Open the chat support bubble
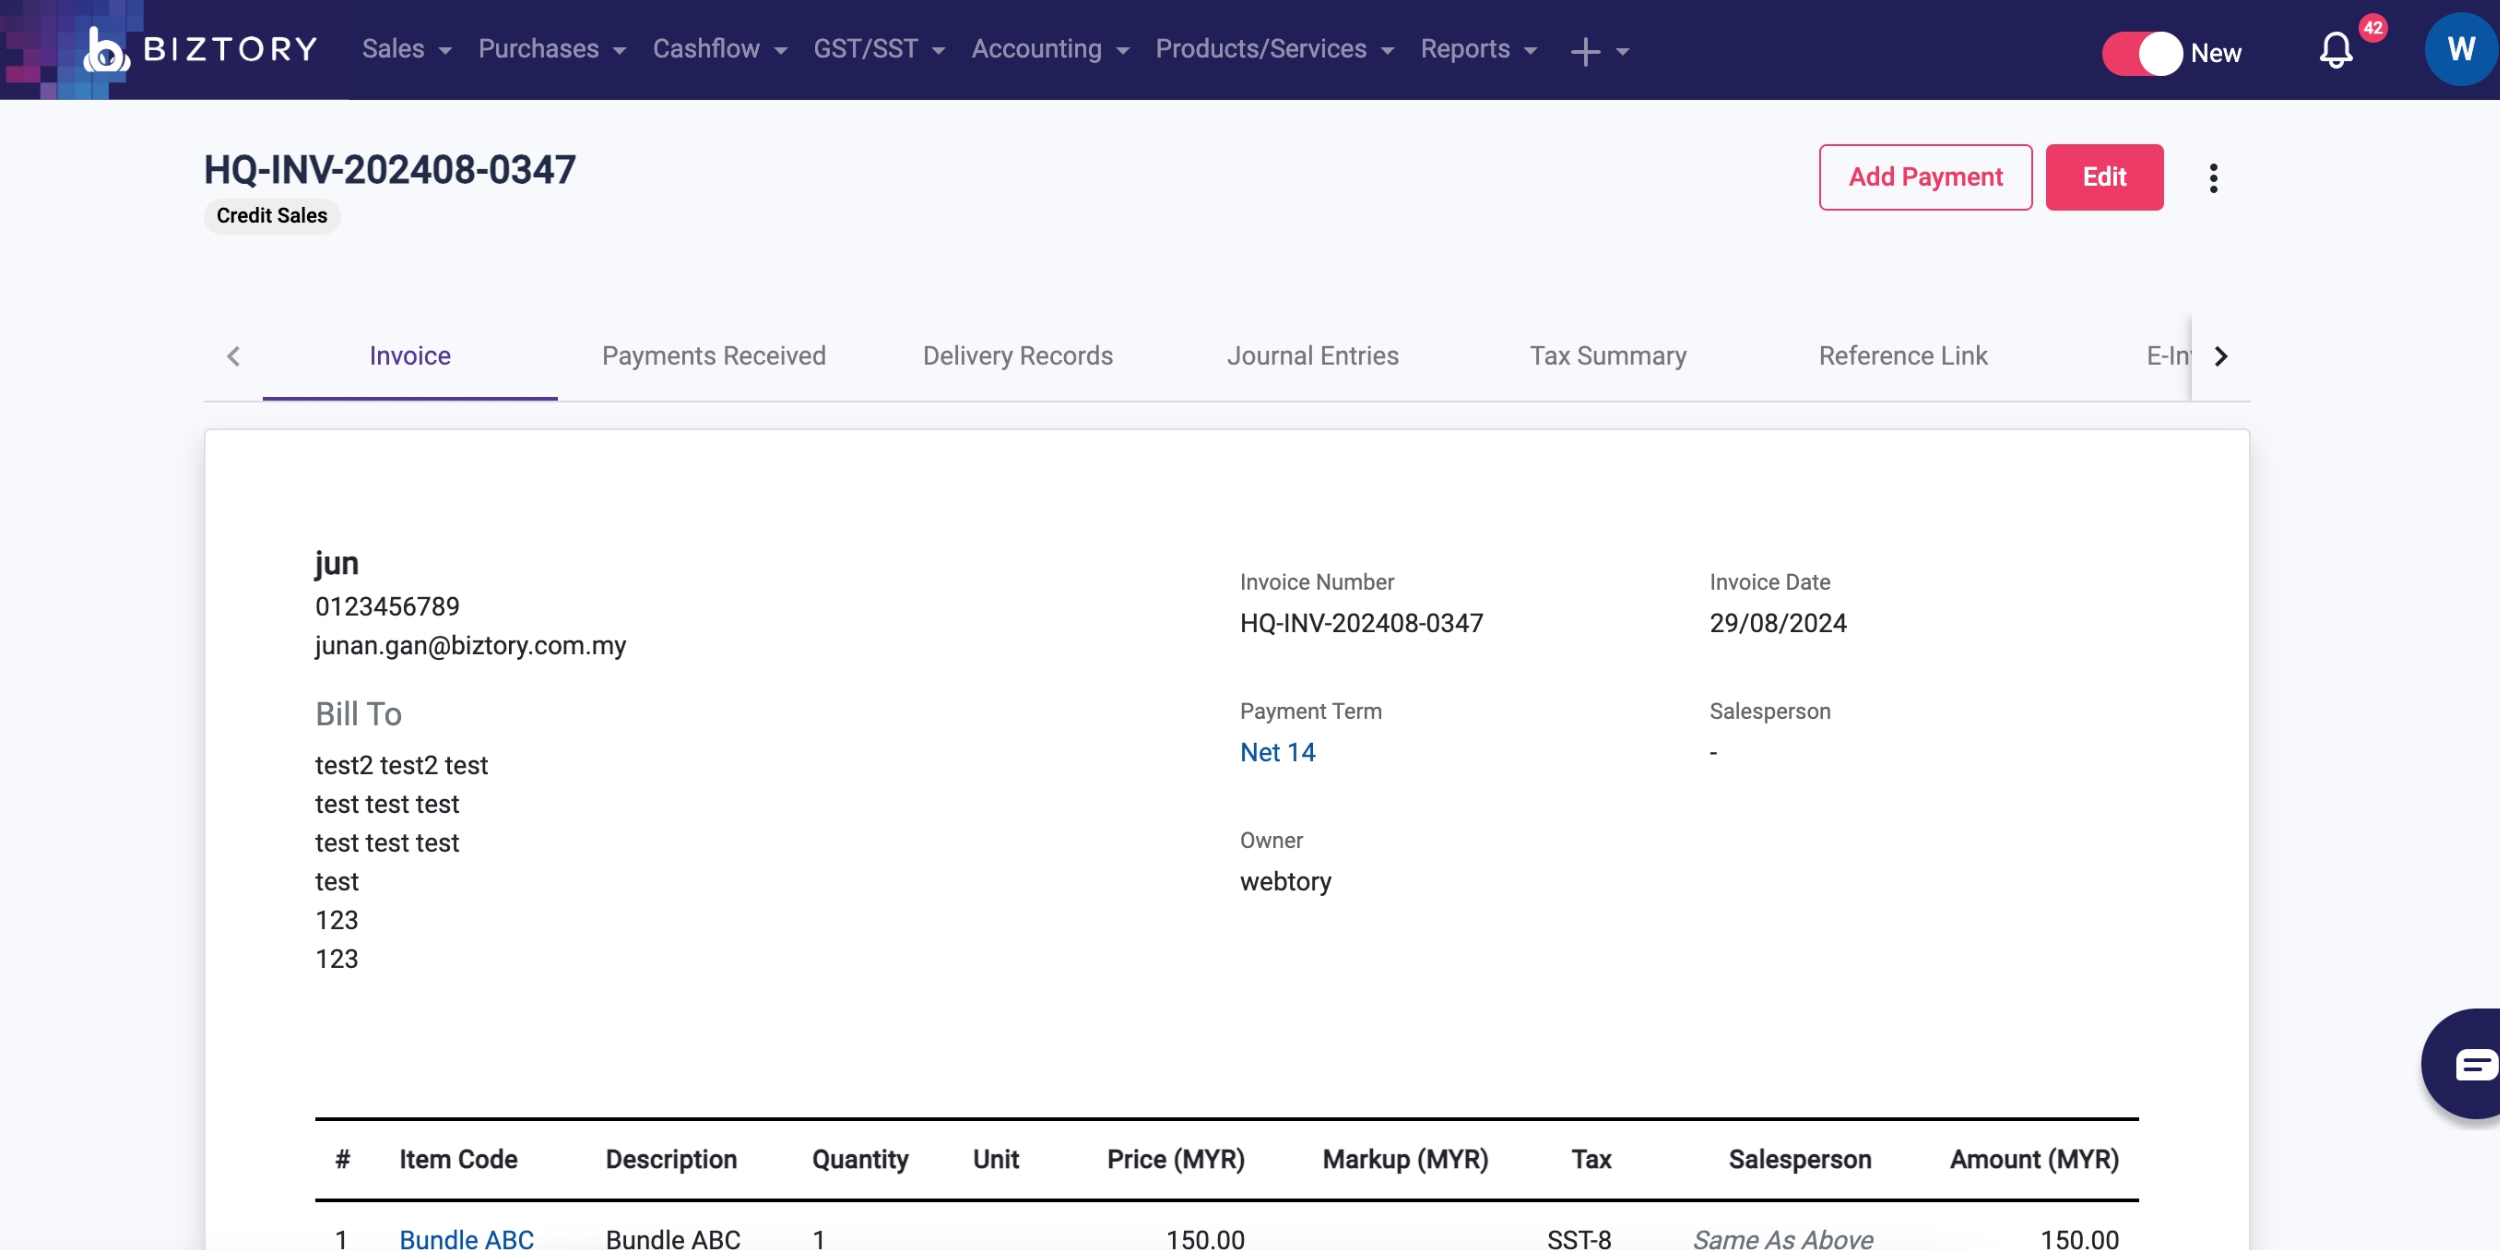The image size is (2500, 1250). pos(2470,1064)
